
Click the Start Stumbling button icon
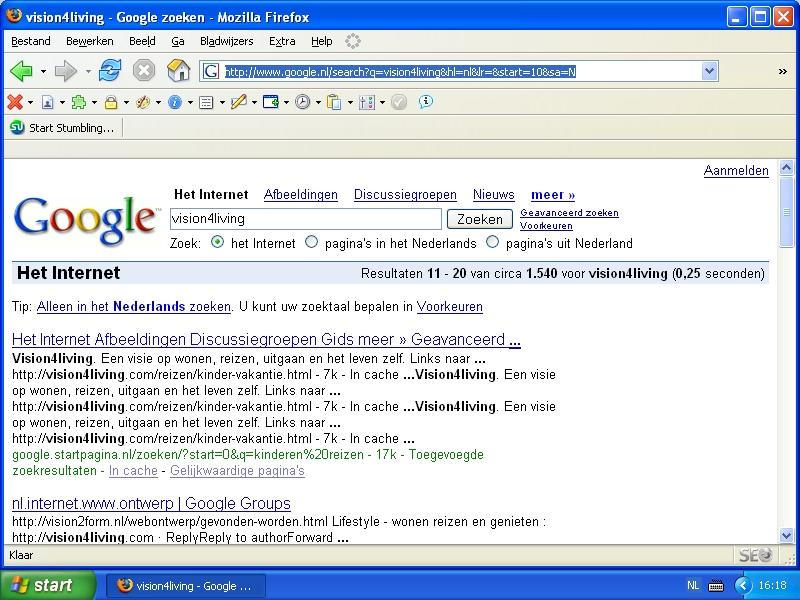pos(17,128)
